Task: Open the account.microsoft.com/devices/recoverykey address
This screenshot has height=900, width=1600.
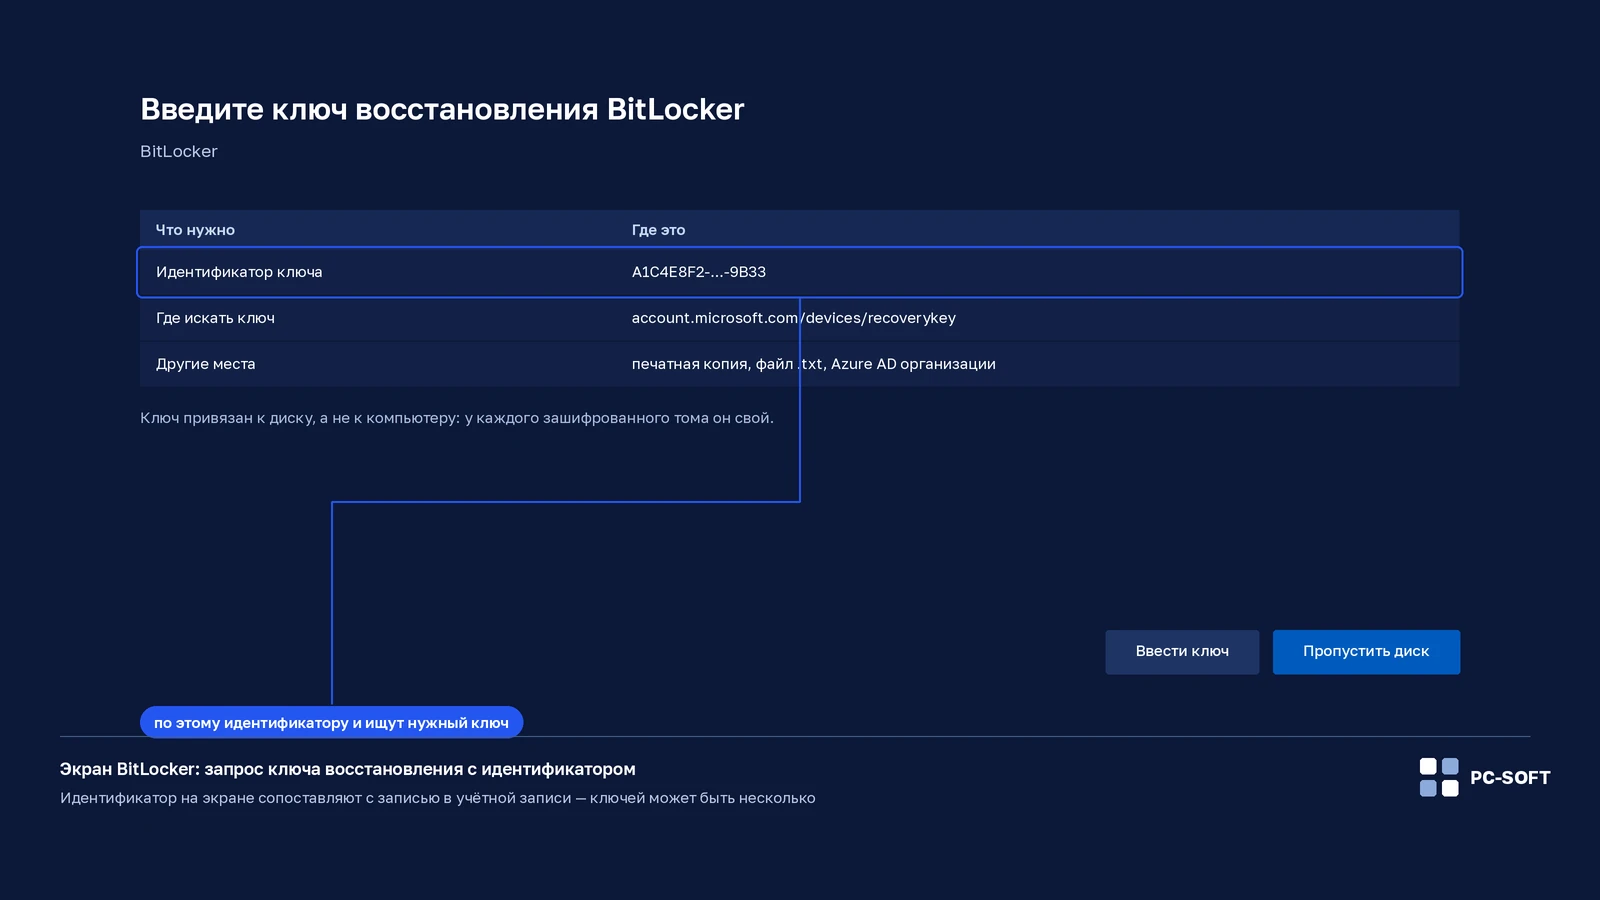Action: [x=794, y=318]
